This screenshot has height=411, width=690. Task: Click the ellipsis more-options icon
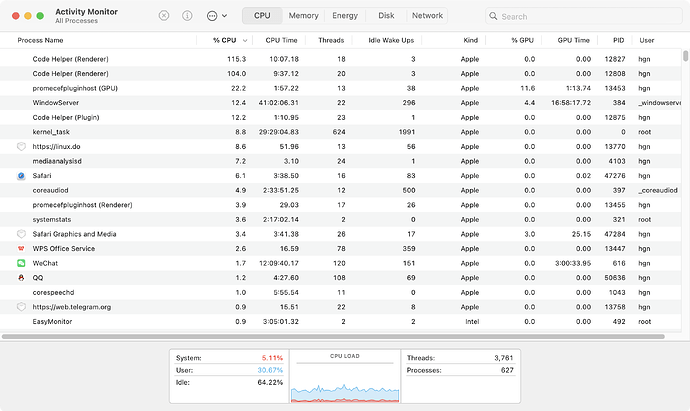(x=212, y=16)
